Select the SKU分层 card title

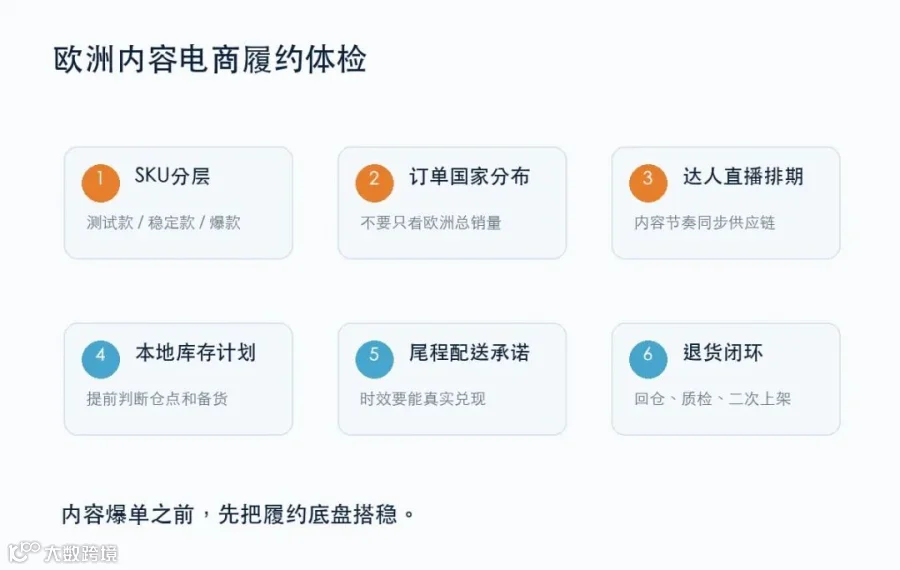click(x=172, y=176)
